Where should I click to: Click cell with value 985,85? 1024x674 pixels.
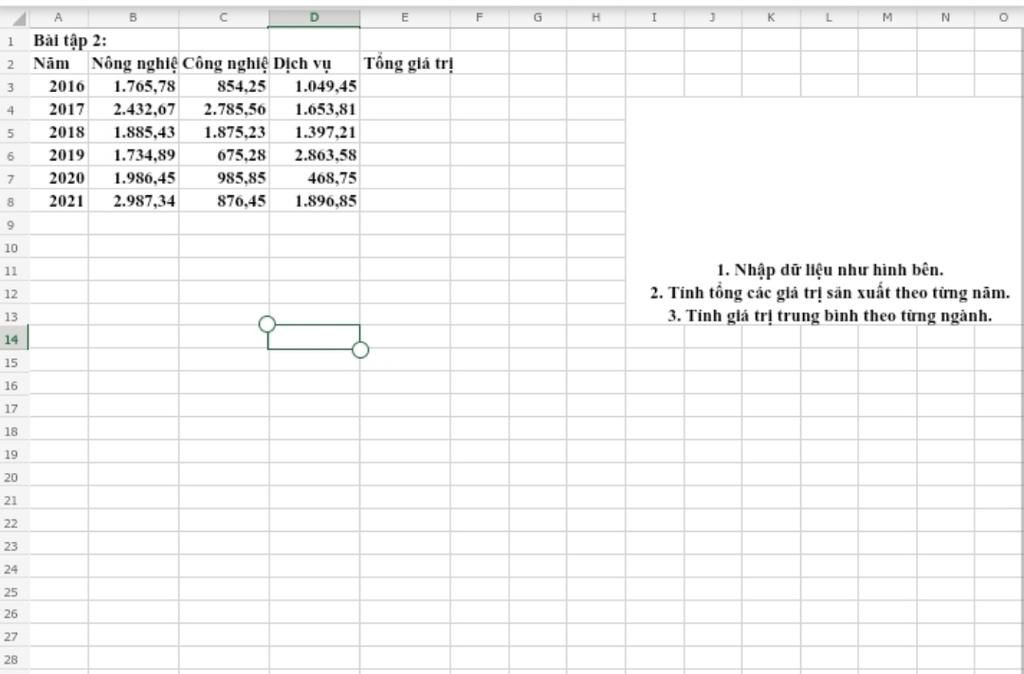tap(223, 178)
